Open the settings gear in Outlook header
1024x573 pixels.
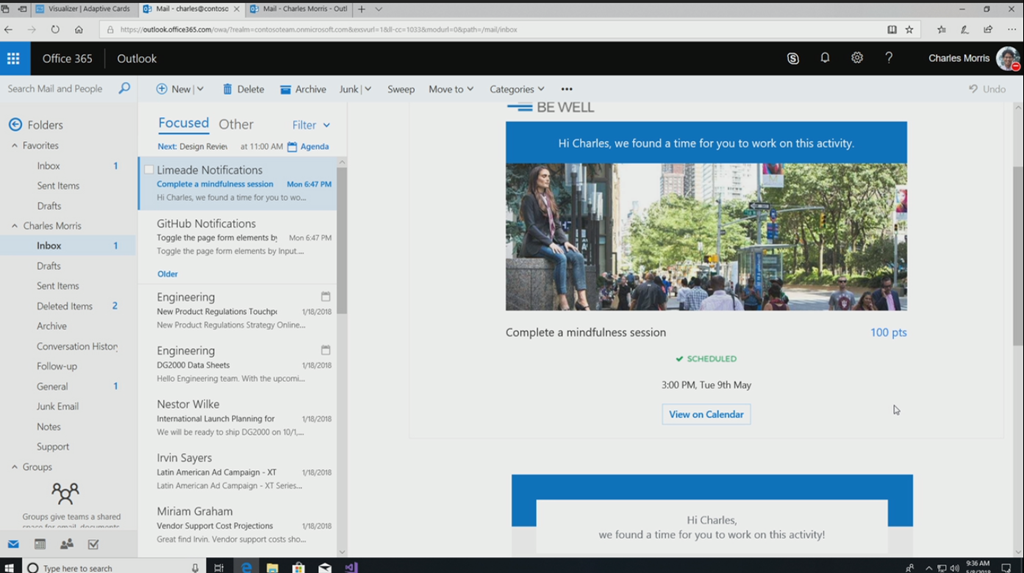click(857, 58)
